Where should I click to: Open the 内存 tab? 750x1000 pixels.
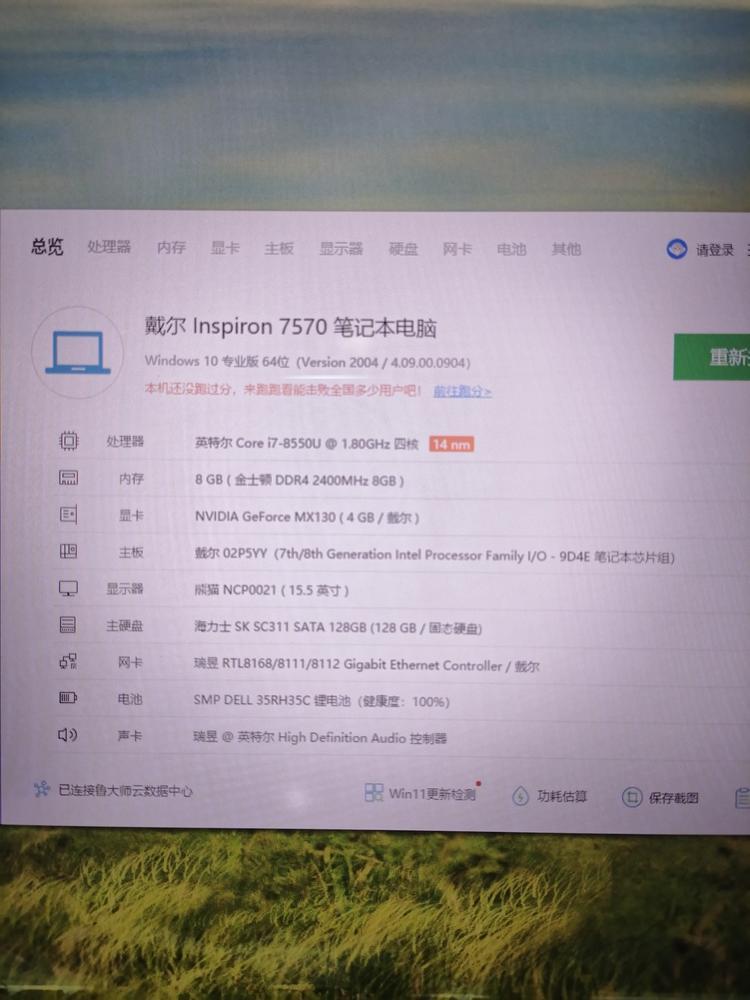click(x=171, y=248)
